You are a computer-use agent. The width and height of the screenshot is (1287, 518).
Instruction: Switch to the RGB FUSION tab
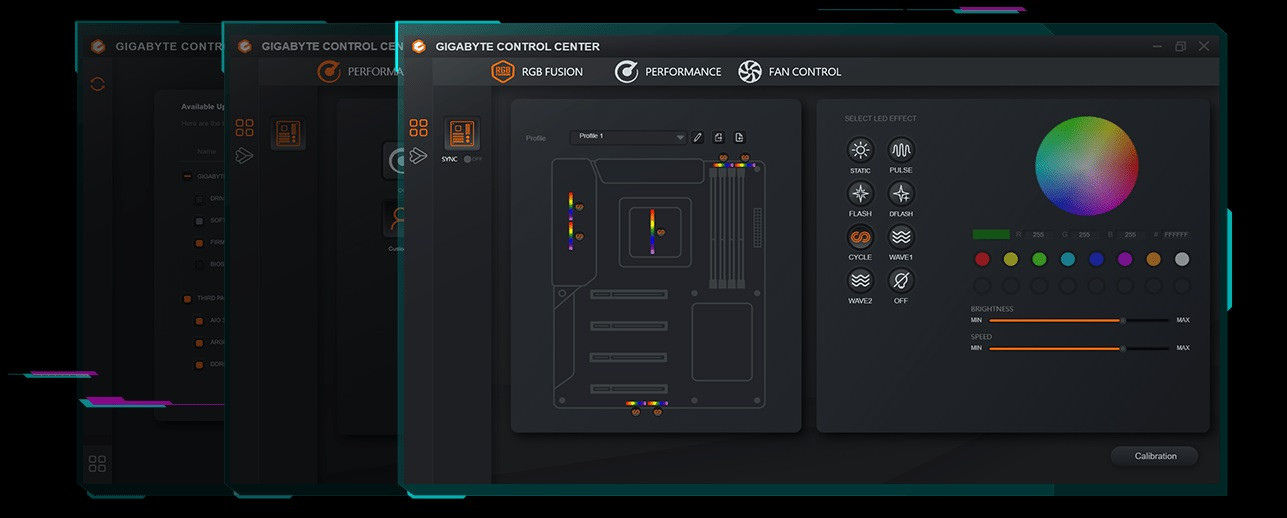[x=537, y=72]
